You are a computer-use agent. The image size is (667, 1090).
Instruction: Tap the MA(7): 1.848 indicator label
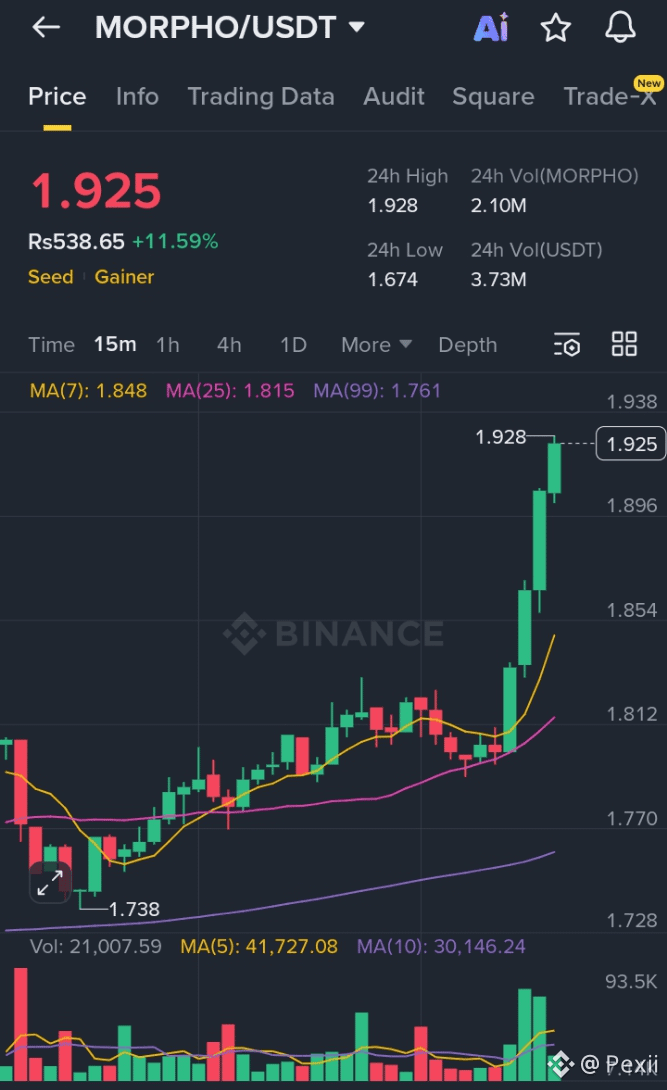click(88, 391)
